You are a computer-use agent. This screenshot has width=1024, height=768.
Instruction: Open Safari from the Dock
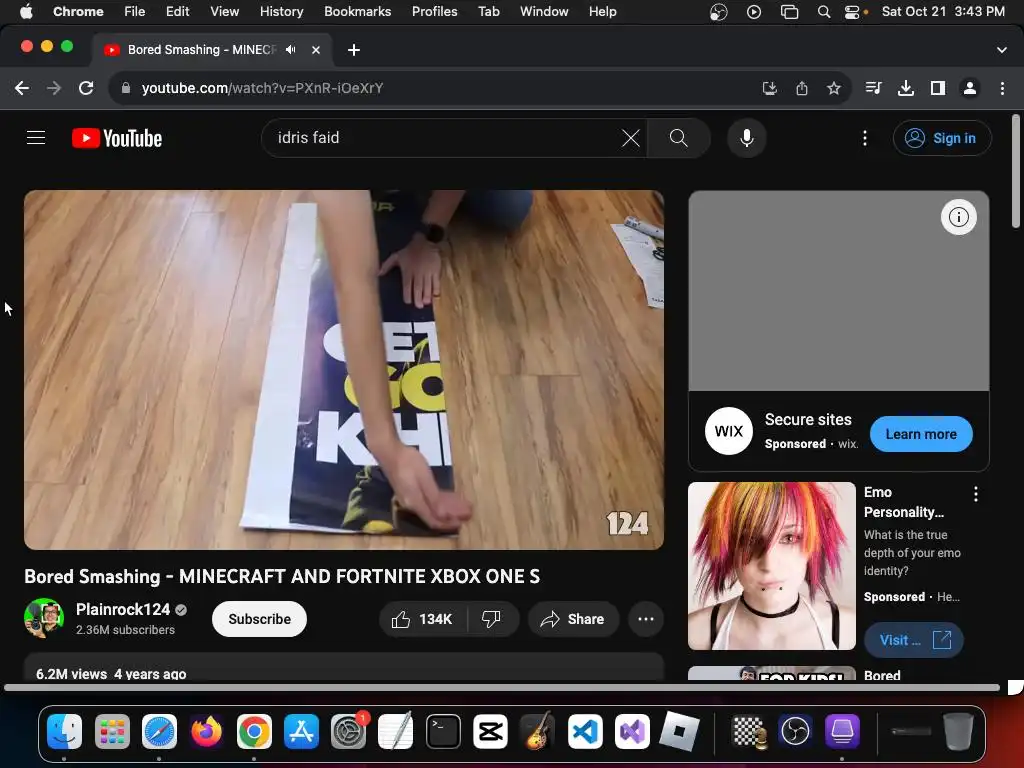click(x=159, y=731)
